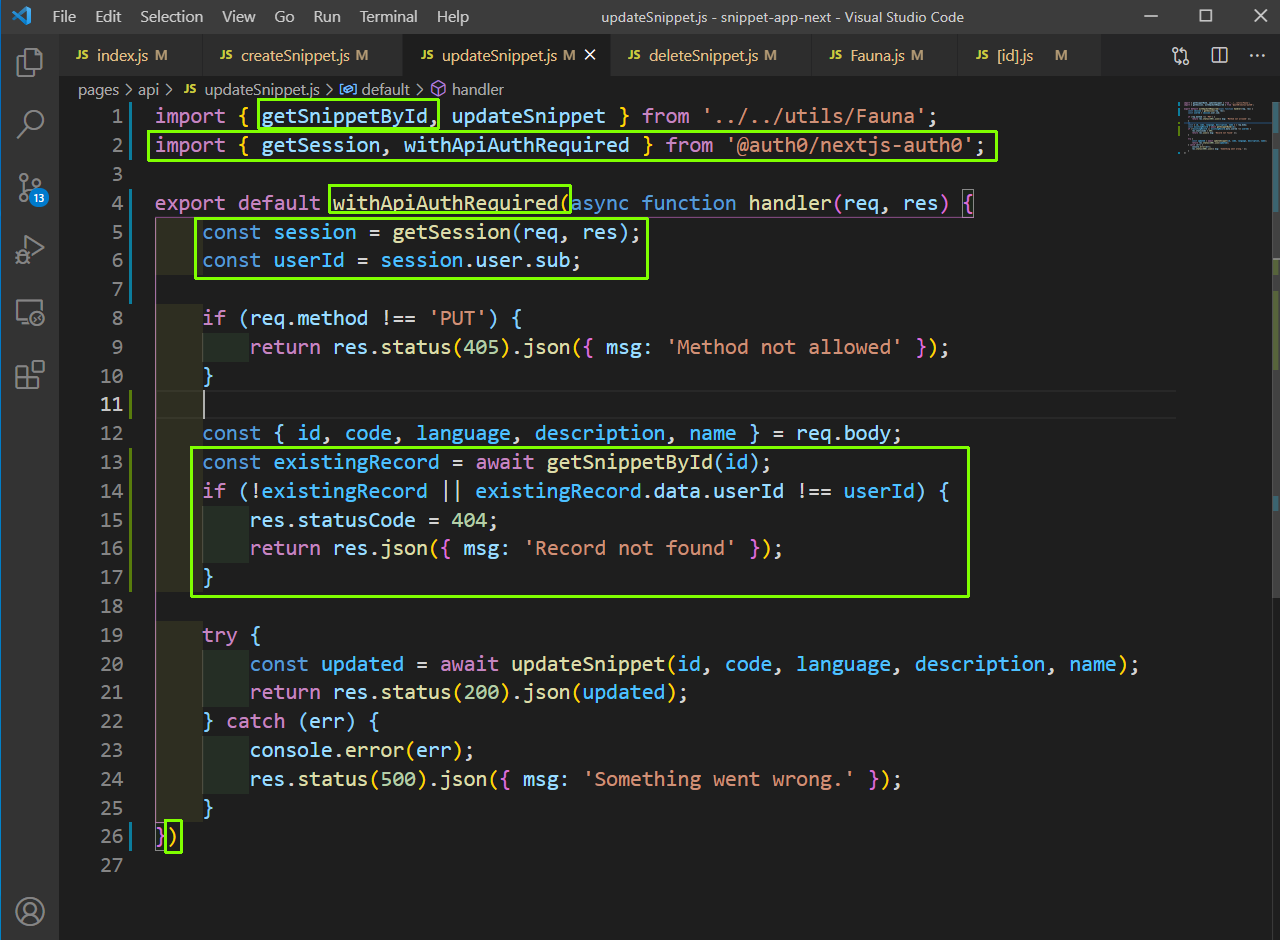Screen dimensions: 1280x940
Task: Expand the 'default' breadcrumb symbol
Action: [376, 89]
